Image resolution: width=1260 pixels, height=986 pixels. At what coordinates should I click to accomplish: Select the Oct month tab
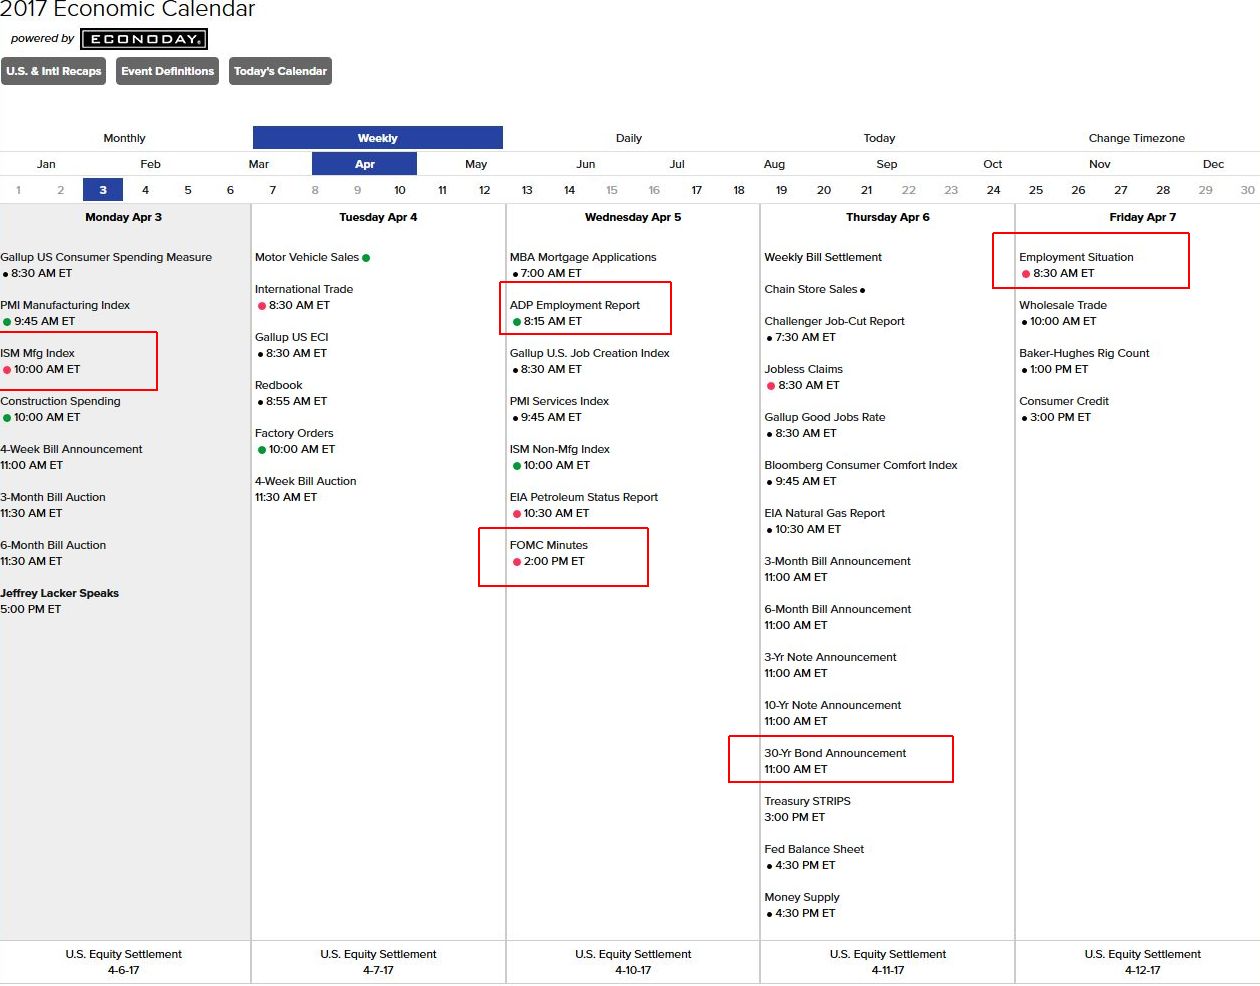pyautogui.click(x=993, y=164)
